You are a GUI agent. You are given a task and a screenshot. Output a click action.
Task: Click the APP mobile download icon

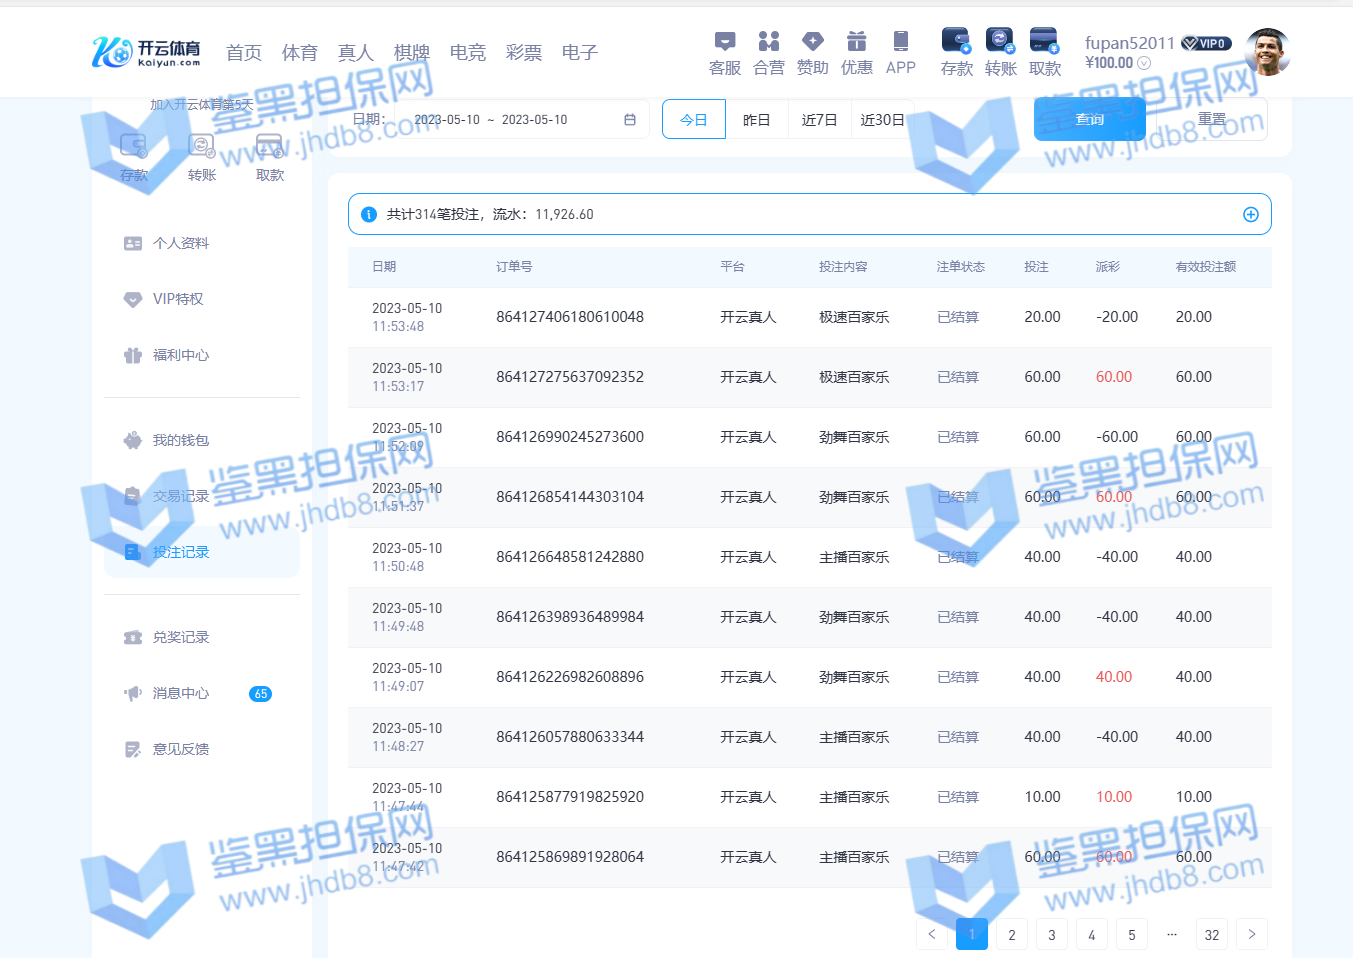coord(901,42)
